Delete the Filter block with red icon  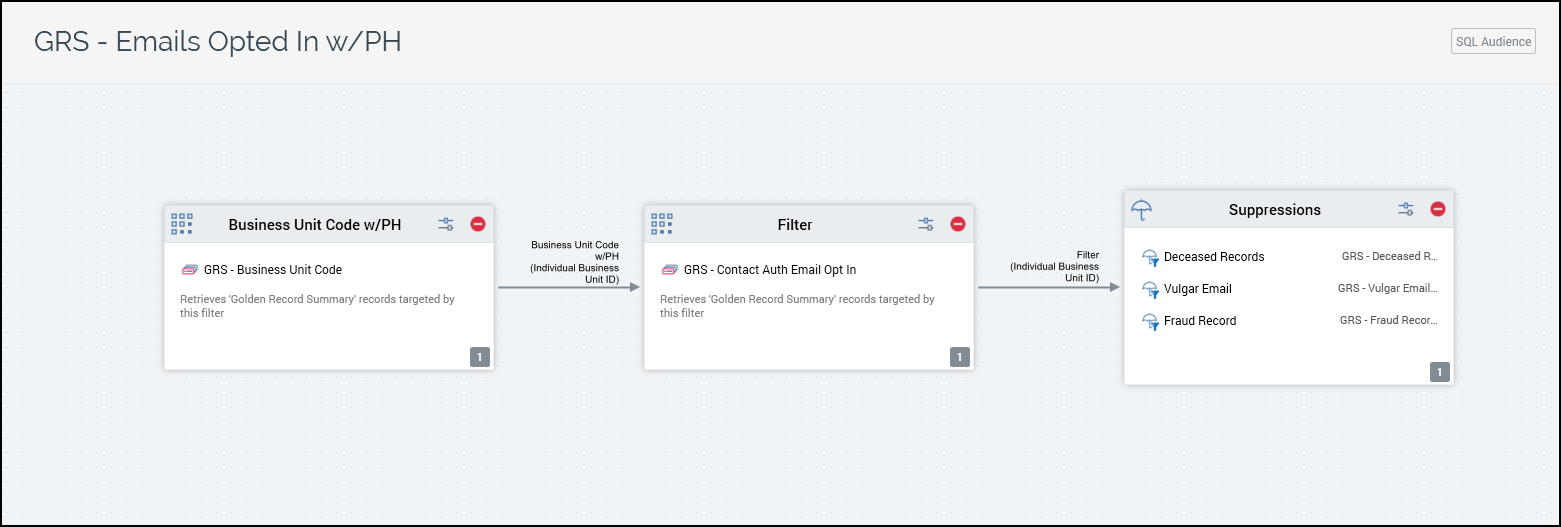[957, 224]
